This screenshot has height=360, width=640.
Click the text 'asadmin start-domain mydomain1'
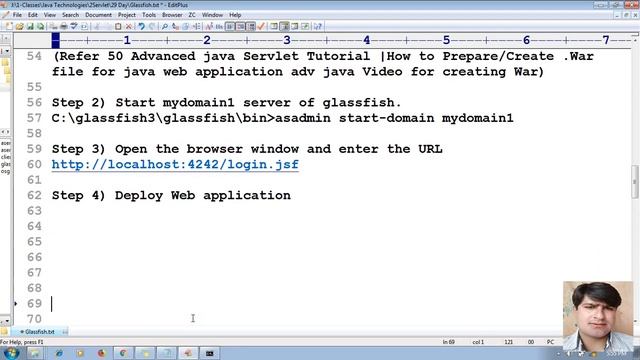coord(394,118)
